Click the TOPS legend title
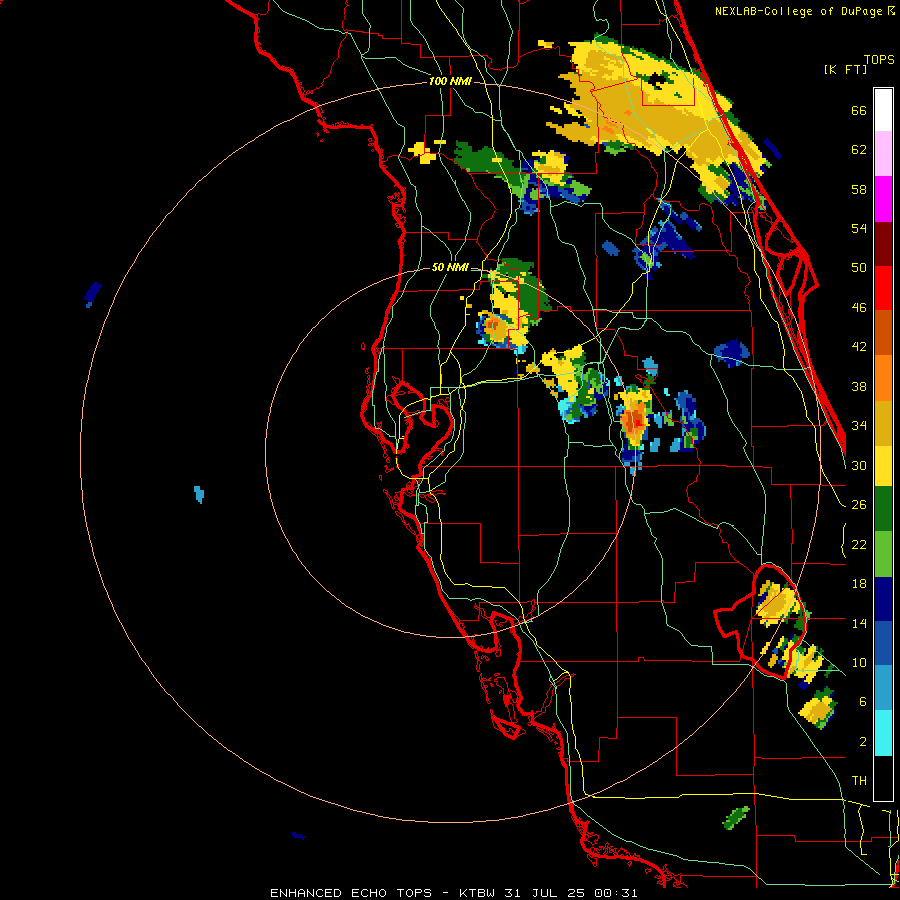900x900 pixels. pos(879,60)
